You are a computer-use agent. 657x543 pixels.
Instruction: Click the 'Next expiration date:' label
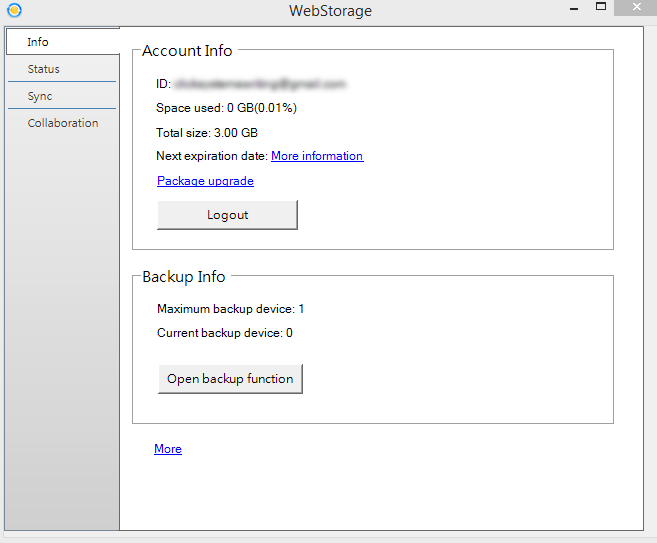[212, 156]
